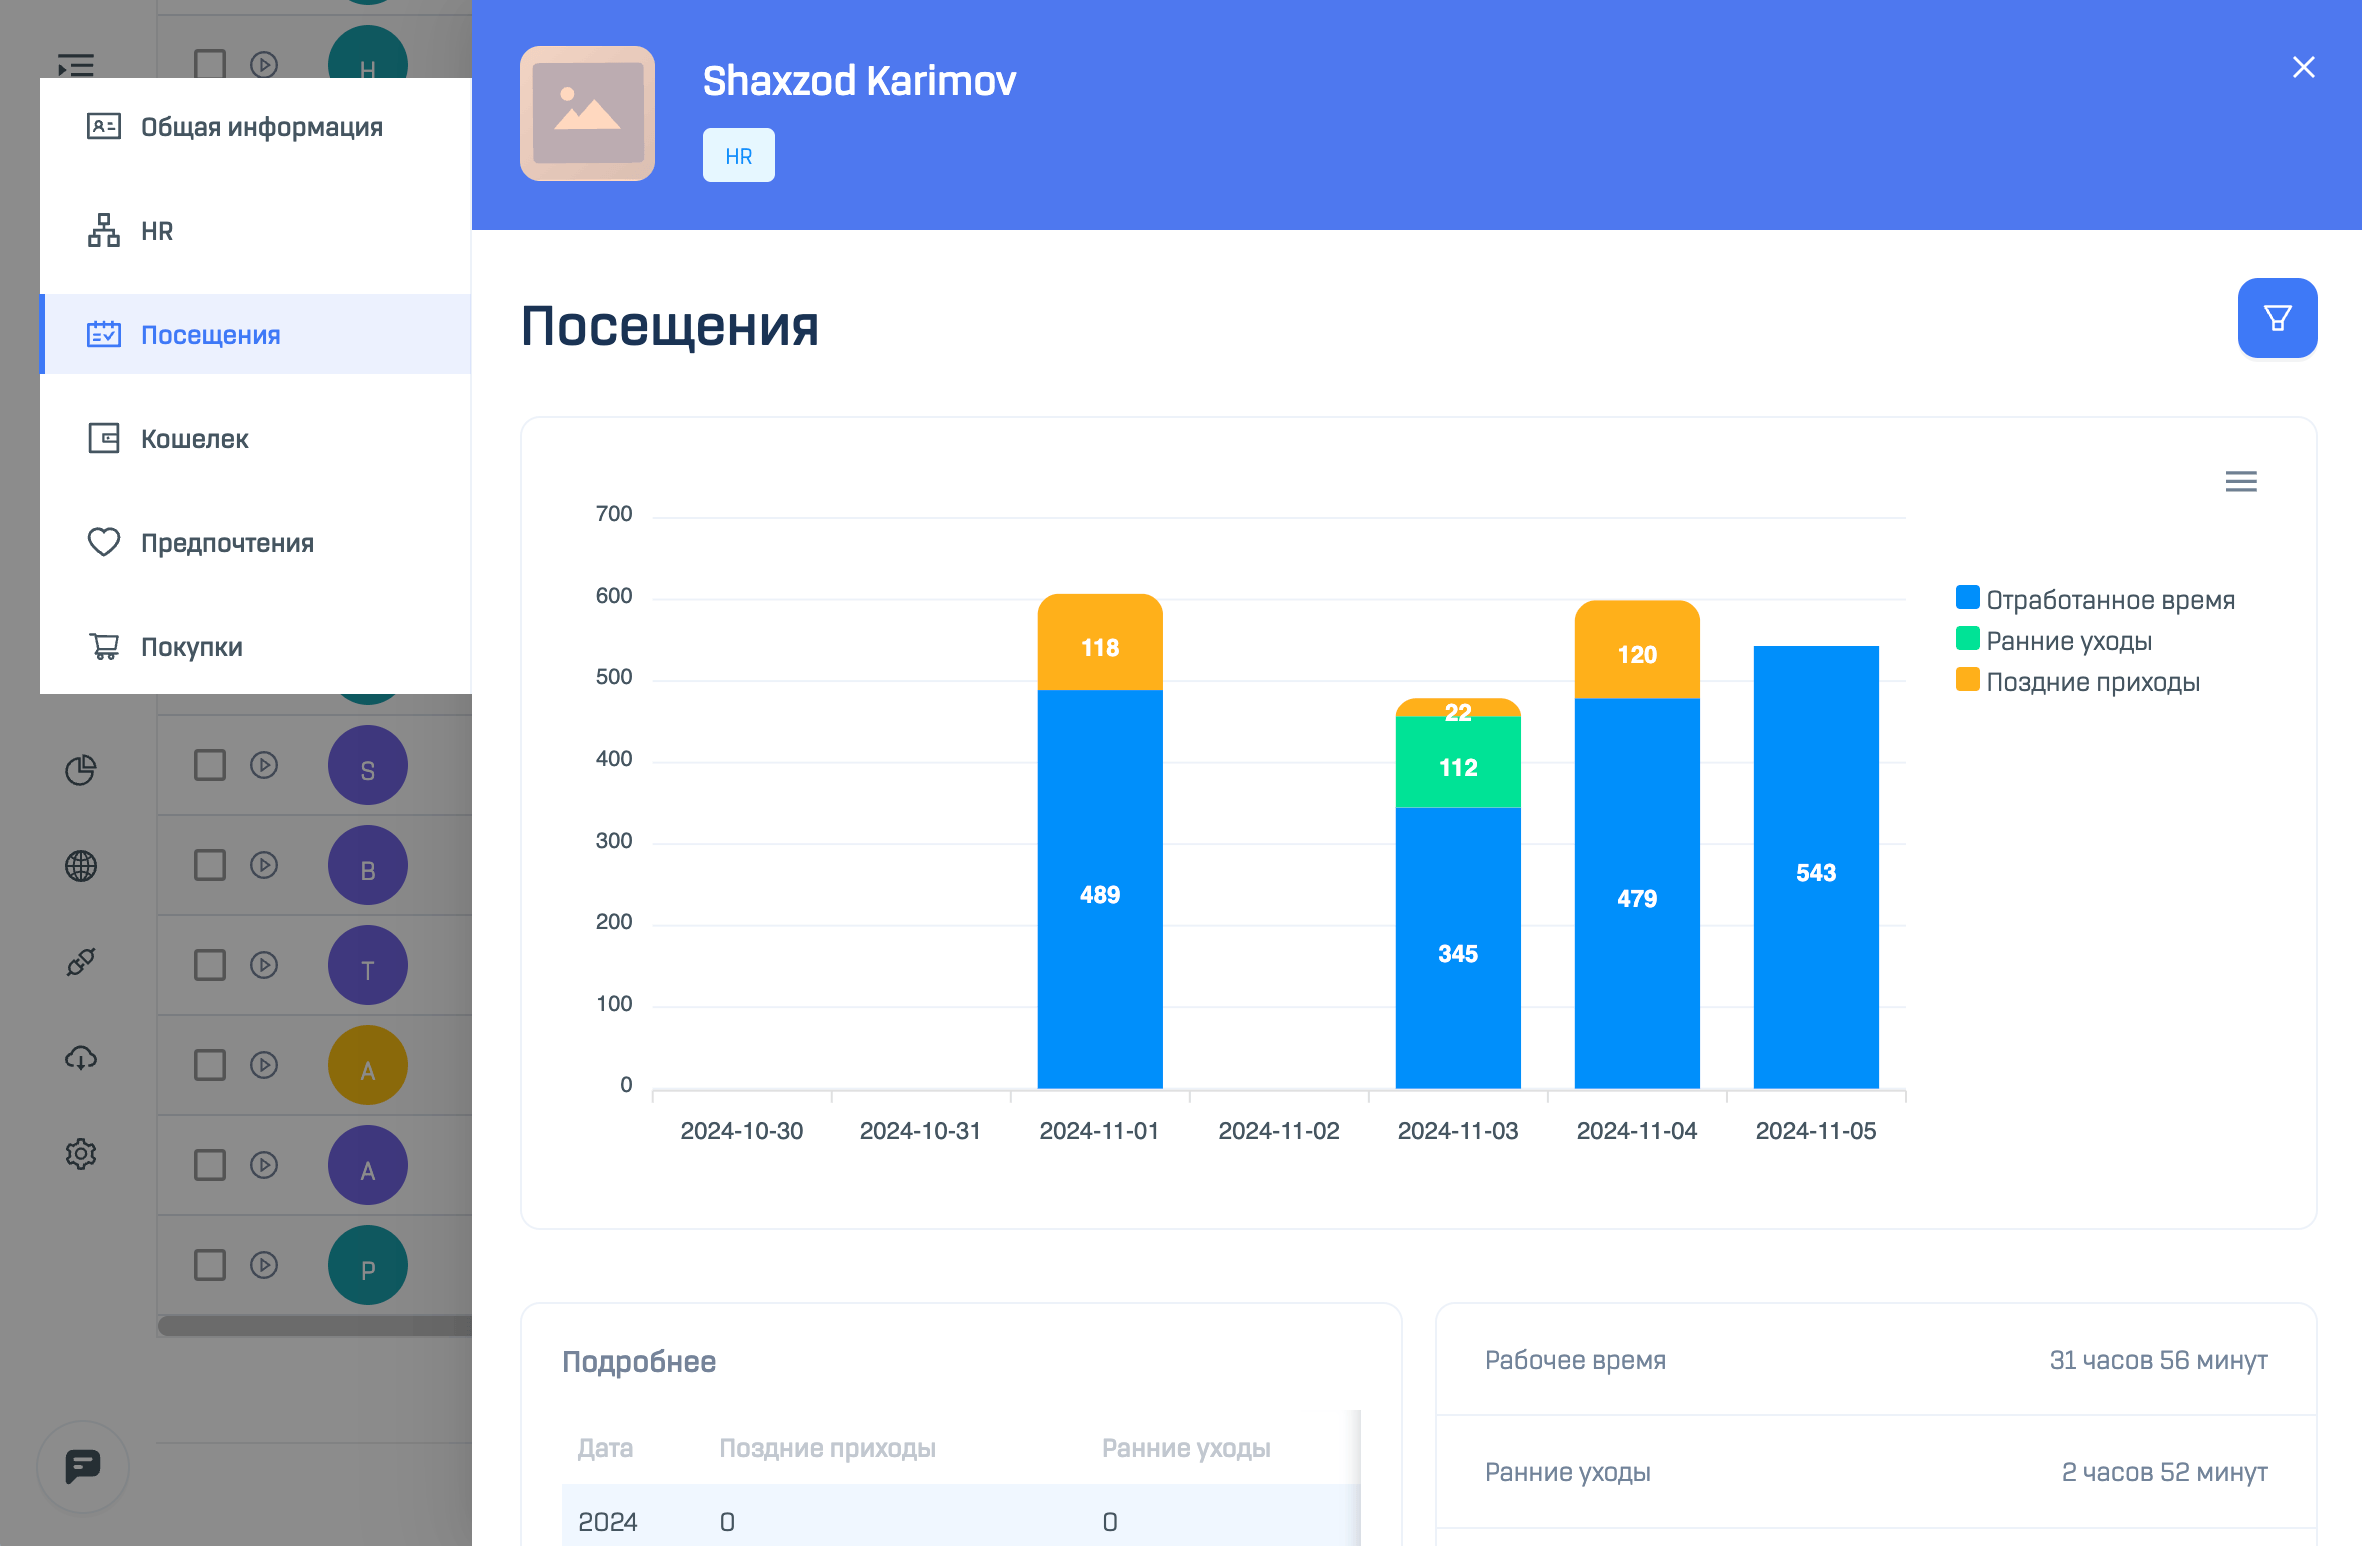Click the play icon in the yellow A row
The image size is (2362, 1546).
click(x=264, y=1066)
